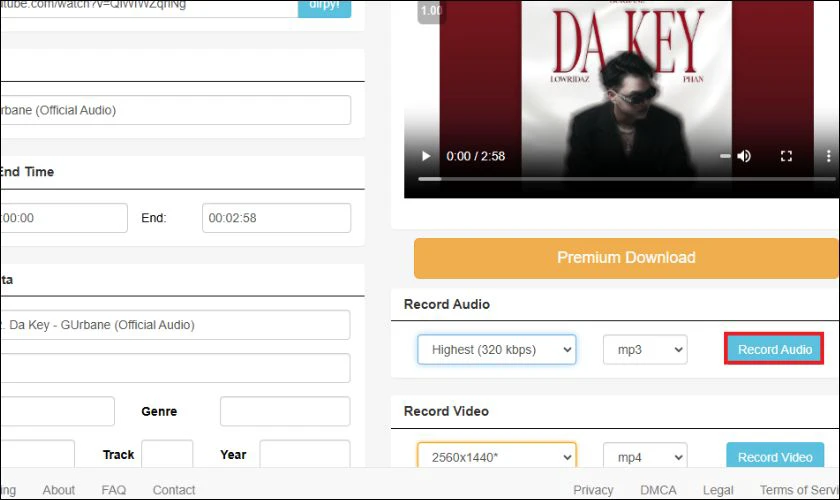Click the End: label
This screenshot has height=500, width=840.
pyautogui.click(x=154, y=218)
